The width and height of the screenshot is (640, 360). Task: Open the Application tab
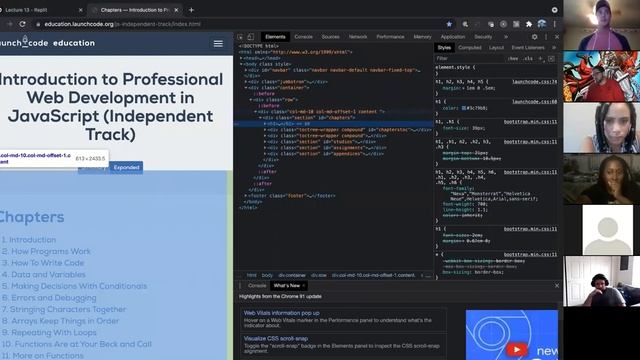tap(453, 37)
